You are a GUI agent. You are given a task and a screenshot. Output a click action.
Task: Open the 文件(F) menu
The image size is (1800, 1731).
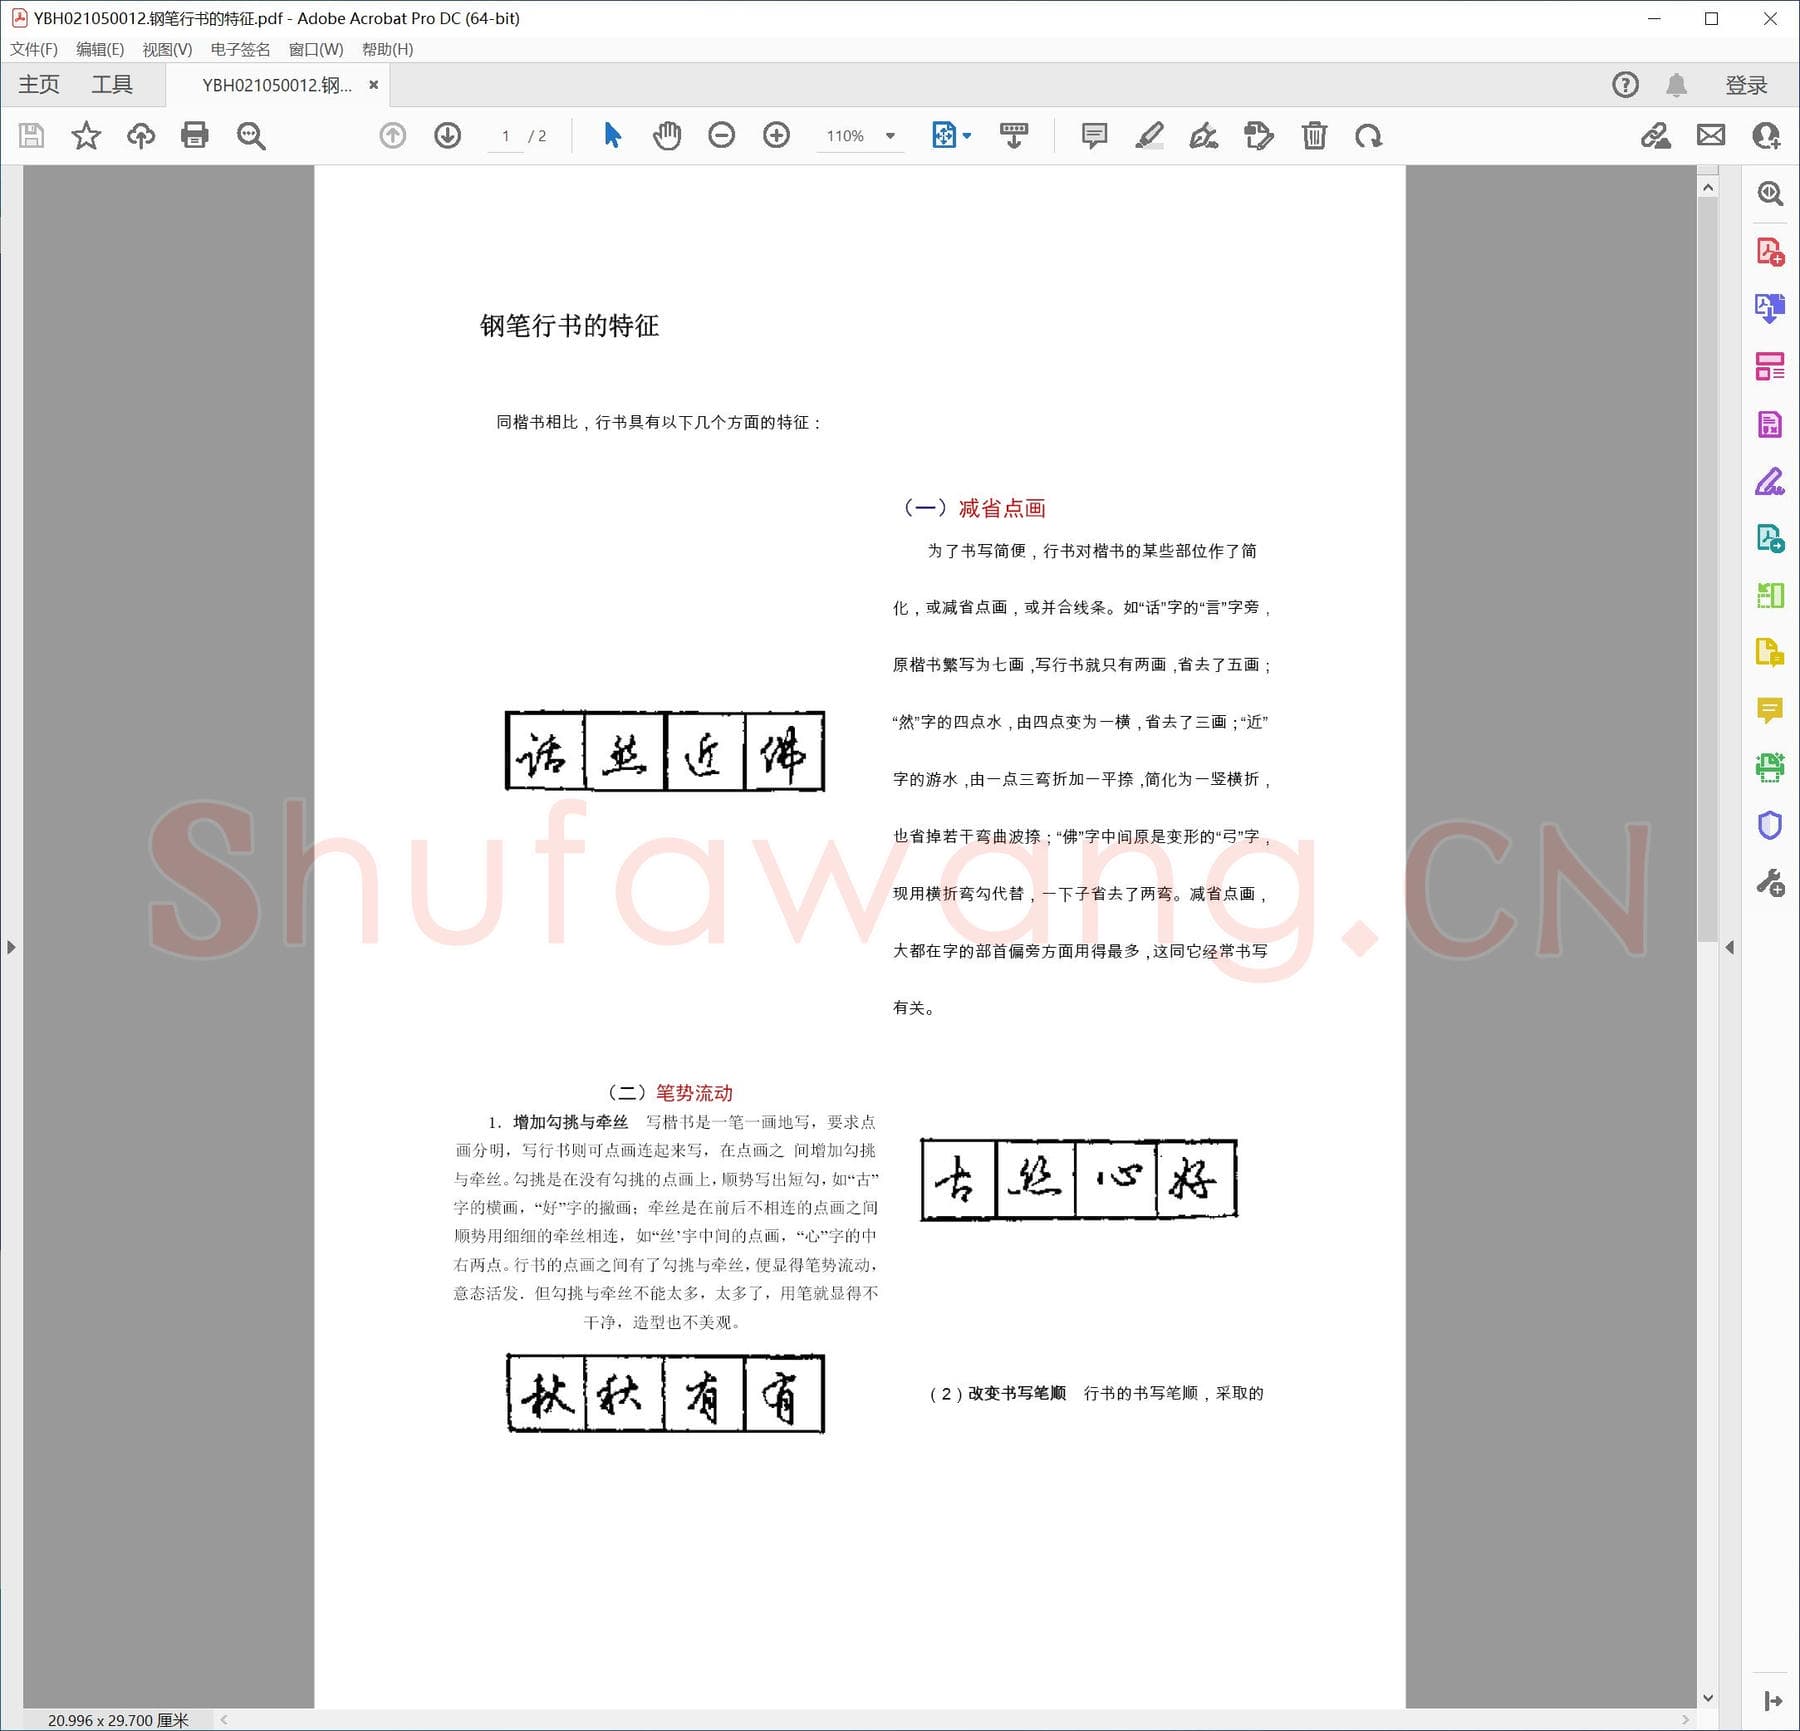(34, 49)
